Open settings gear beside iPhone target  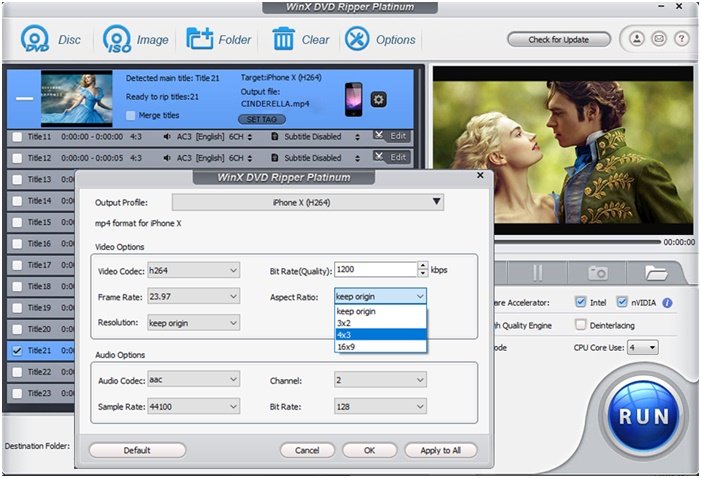click(378, 99)
